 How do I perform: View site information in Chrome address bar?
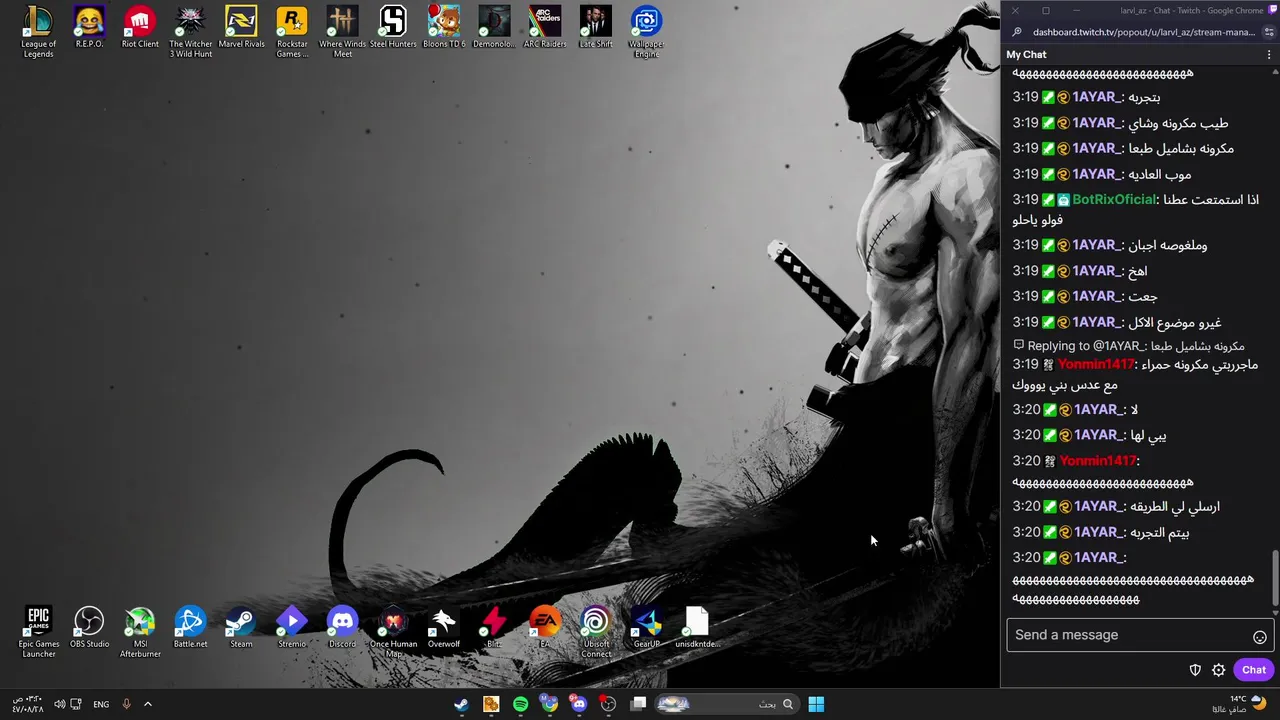pyautogui.click(x=1017, y=32)
